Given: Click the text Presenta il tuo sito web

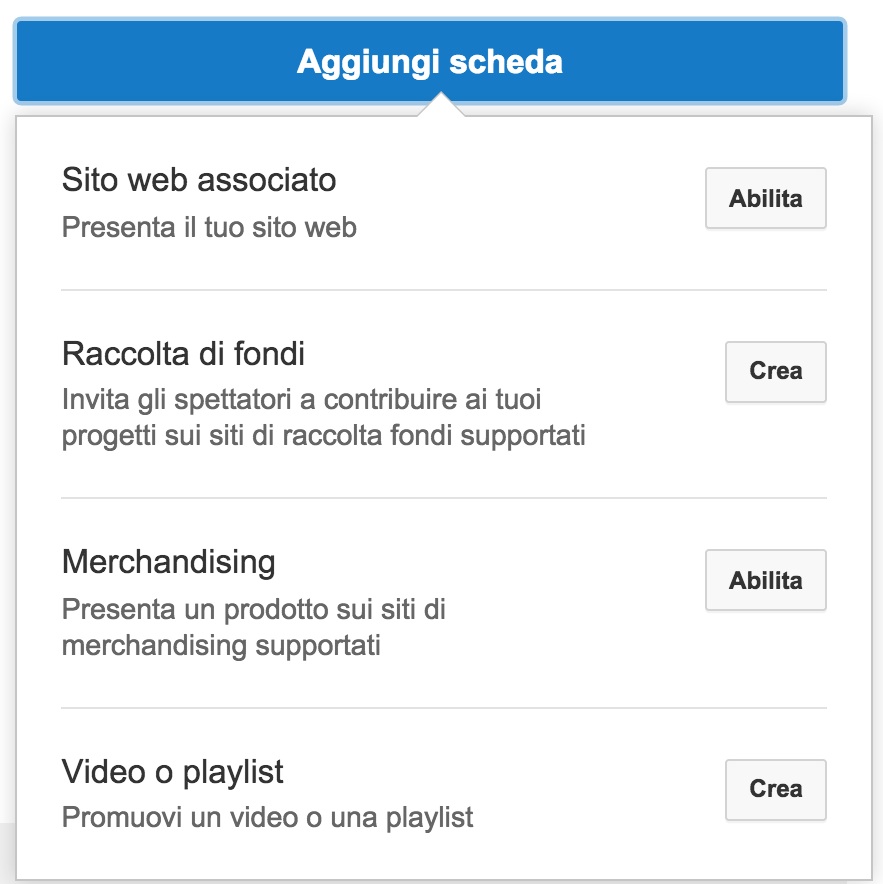Looking at the screenshot, I should click(x=209, y=228).
